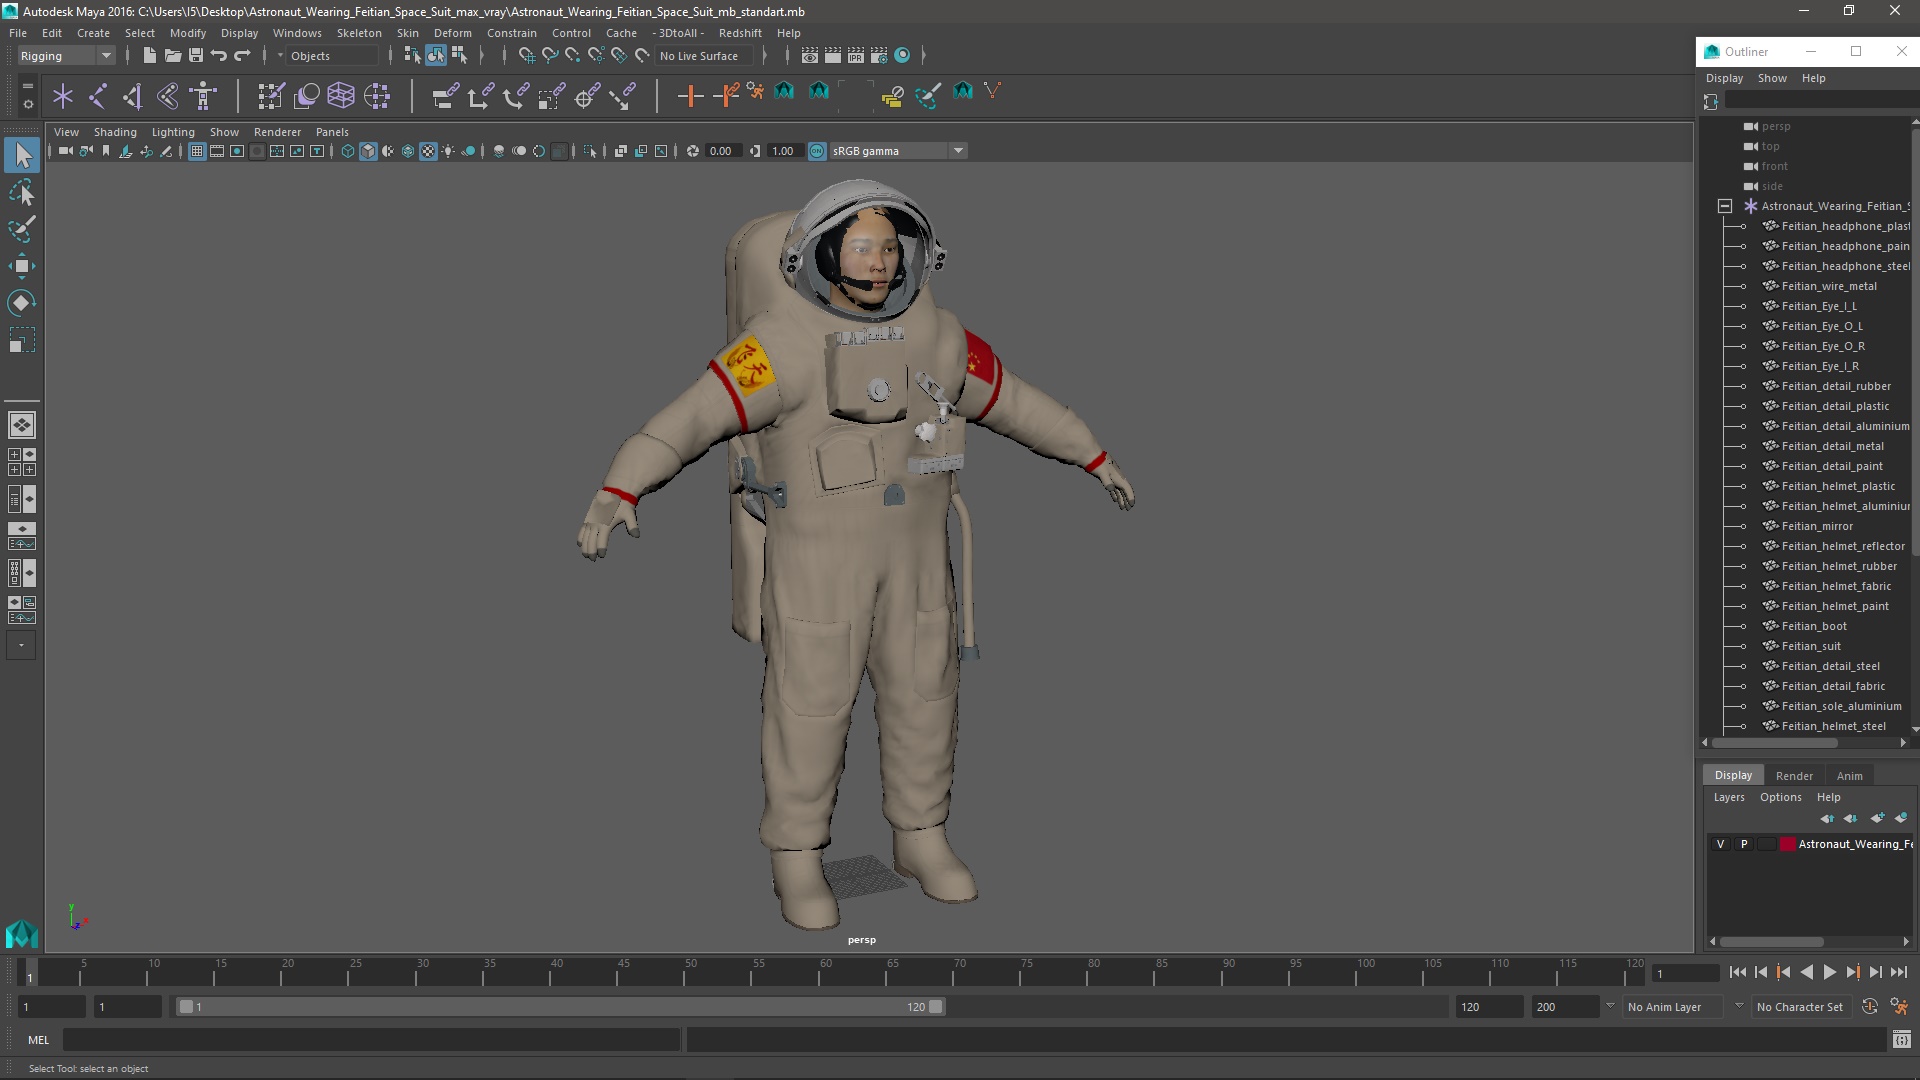Click the Parent constraint shelf icon

pos(445,96)
